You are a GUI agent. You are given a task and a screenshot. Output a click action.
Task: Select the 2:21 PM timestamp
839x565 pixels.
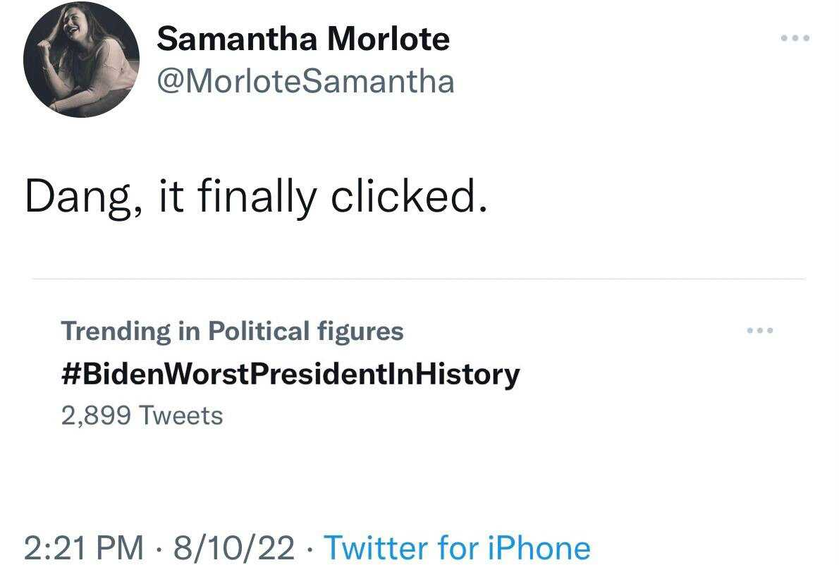click(x=84, y=548)
